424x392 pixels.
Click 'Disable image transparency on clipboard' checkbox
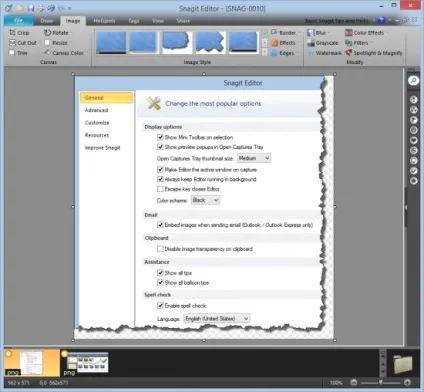click(160, 249)
